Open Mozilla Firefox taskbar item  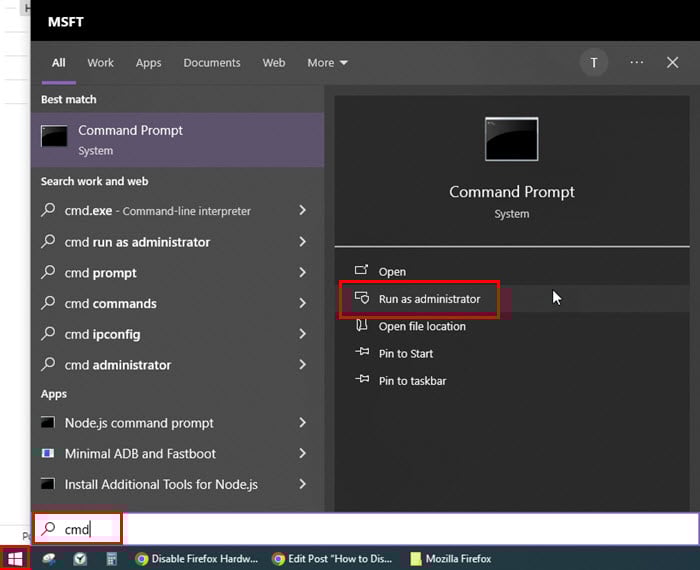(x=451, y=559)
